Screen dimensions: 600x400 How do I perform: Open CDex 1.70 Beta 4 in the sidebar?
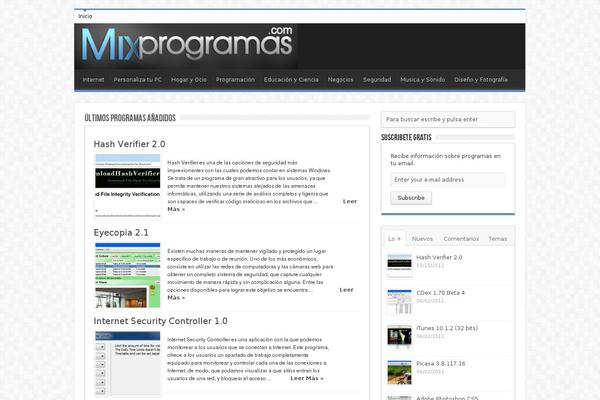tap(440, 293)
